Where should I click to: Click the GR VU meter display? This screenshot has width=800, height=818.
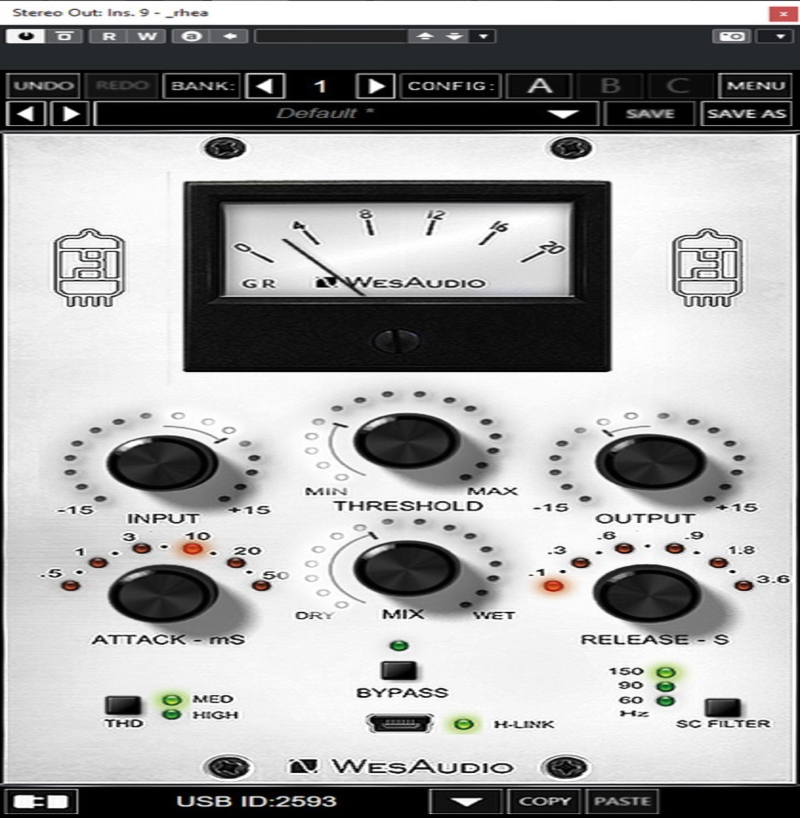click(x=397, y=250)
